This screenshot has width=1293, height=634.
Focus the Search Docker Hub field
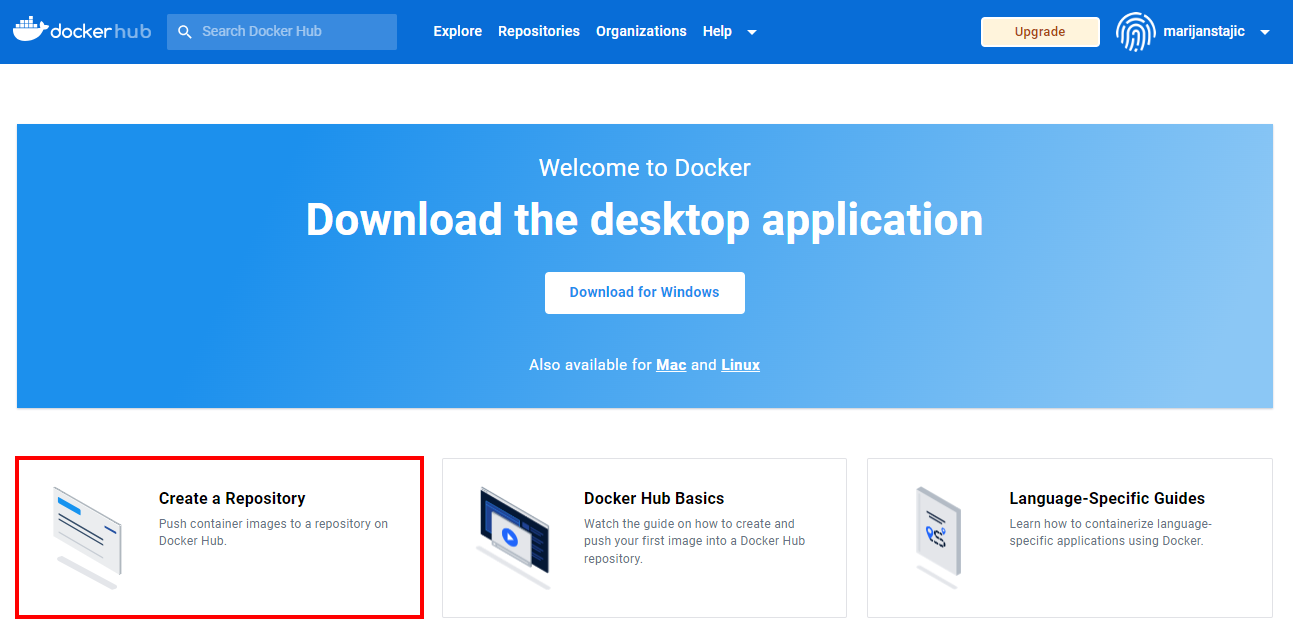(x=282, y=32)
